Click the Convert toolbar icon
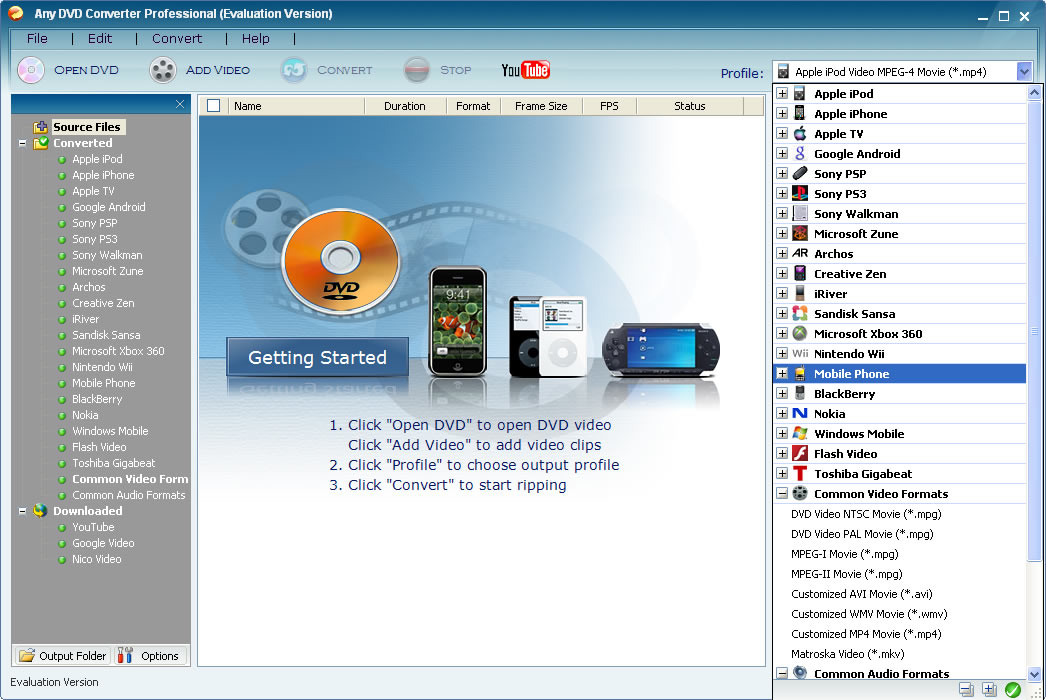This screenshot has height=700, width=1046. pos(294,70)
